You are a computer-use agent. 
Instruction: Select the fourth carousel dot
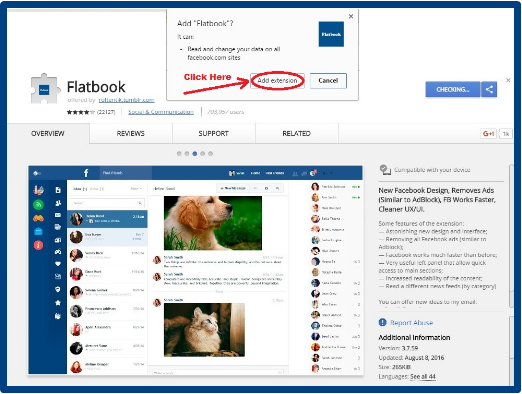pos(202,154)
